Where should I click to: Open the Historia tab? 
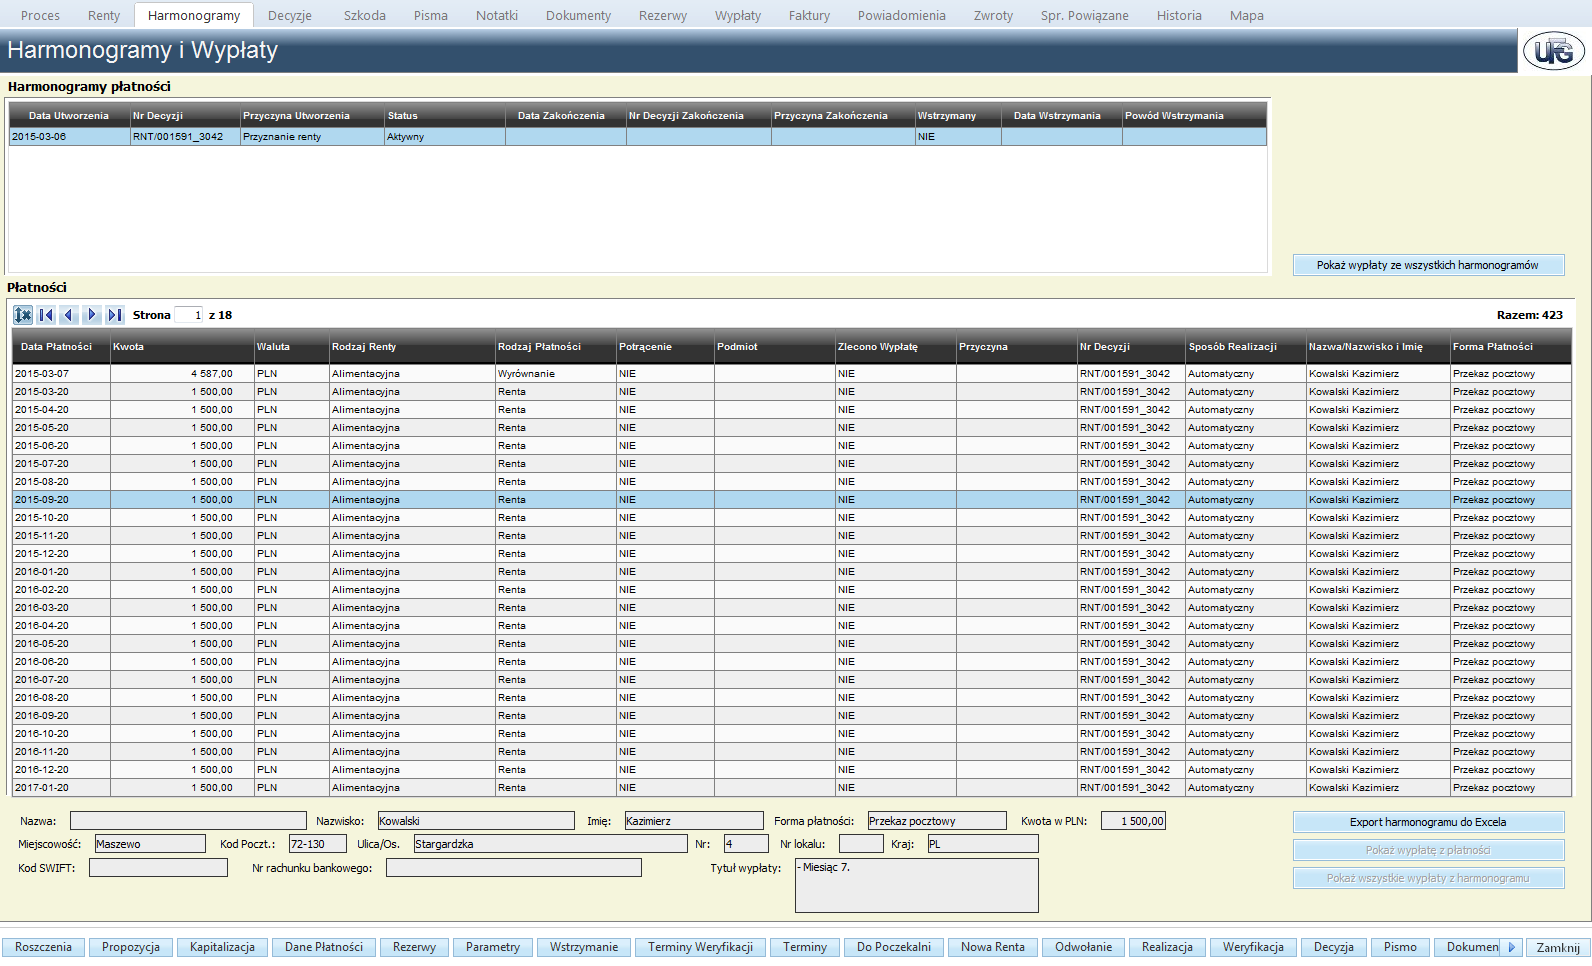[1180, 15]
